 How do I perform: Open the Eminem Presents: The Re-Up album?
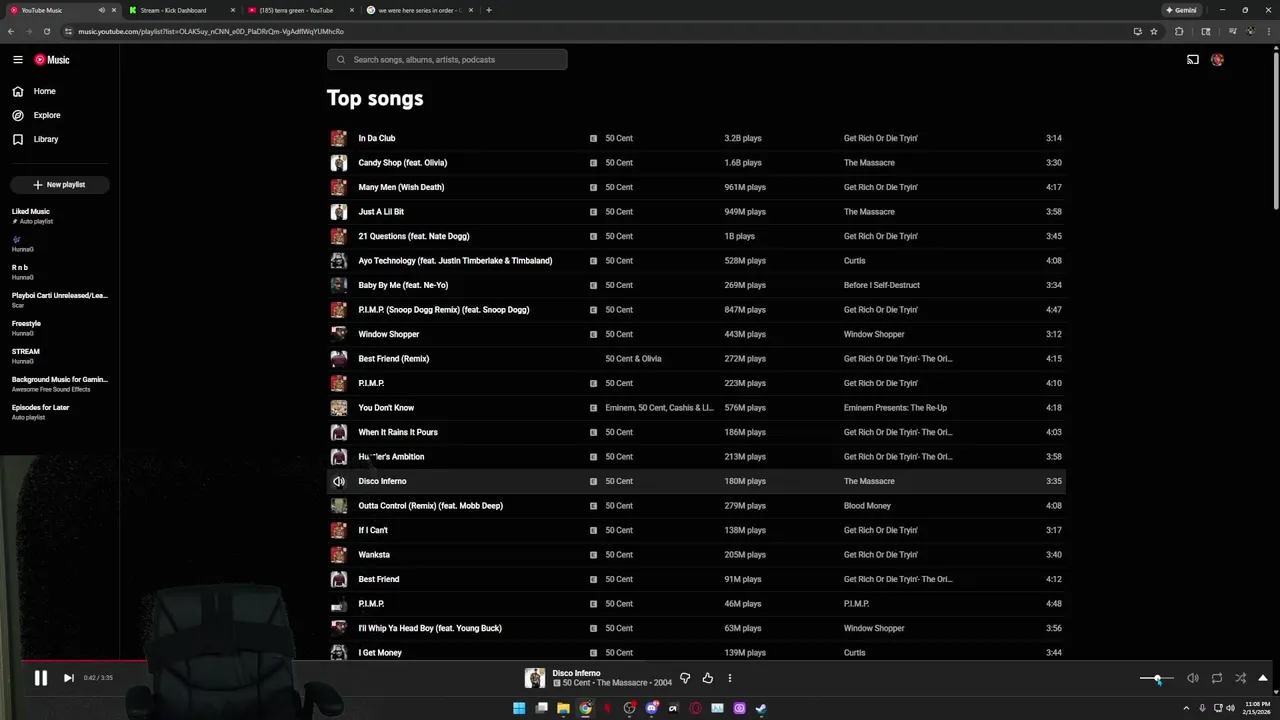(895, 408)
